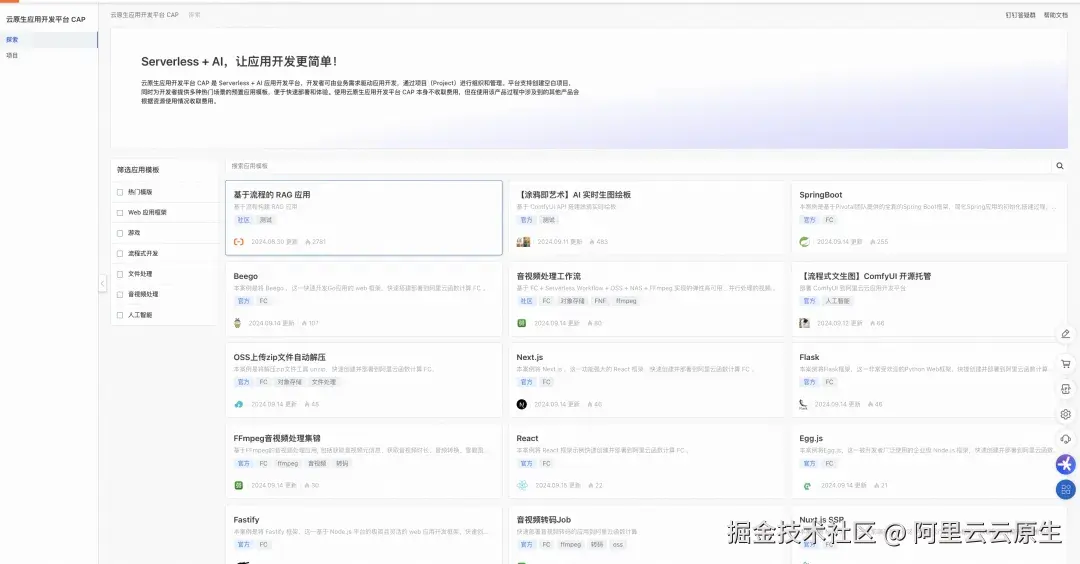Click the pencil edit icon in floating sidebar
This screenshot has width=1080, height=564.
point(1066,334)
